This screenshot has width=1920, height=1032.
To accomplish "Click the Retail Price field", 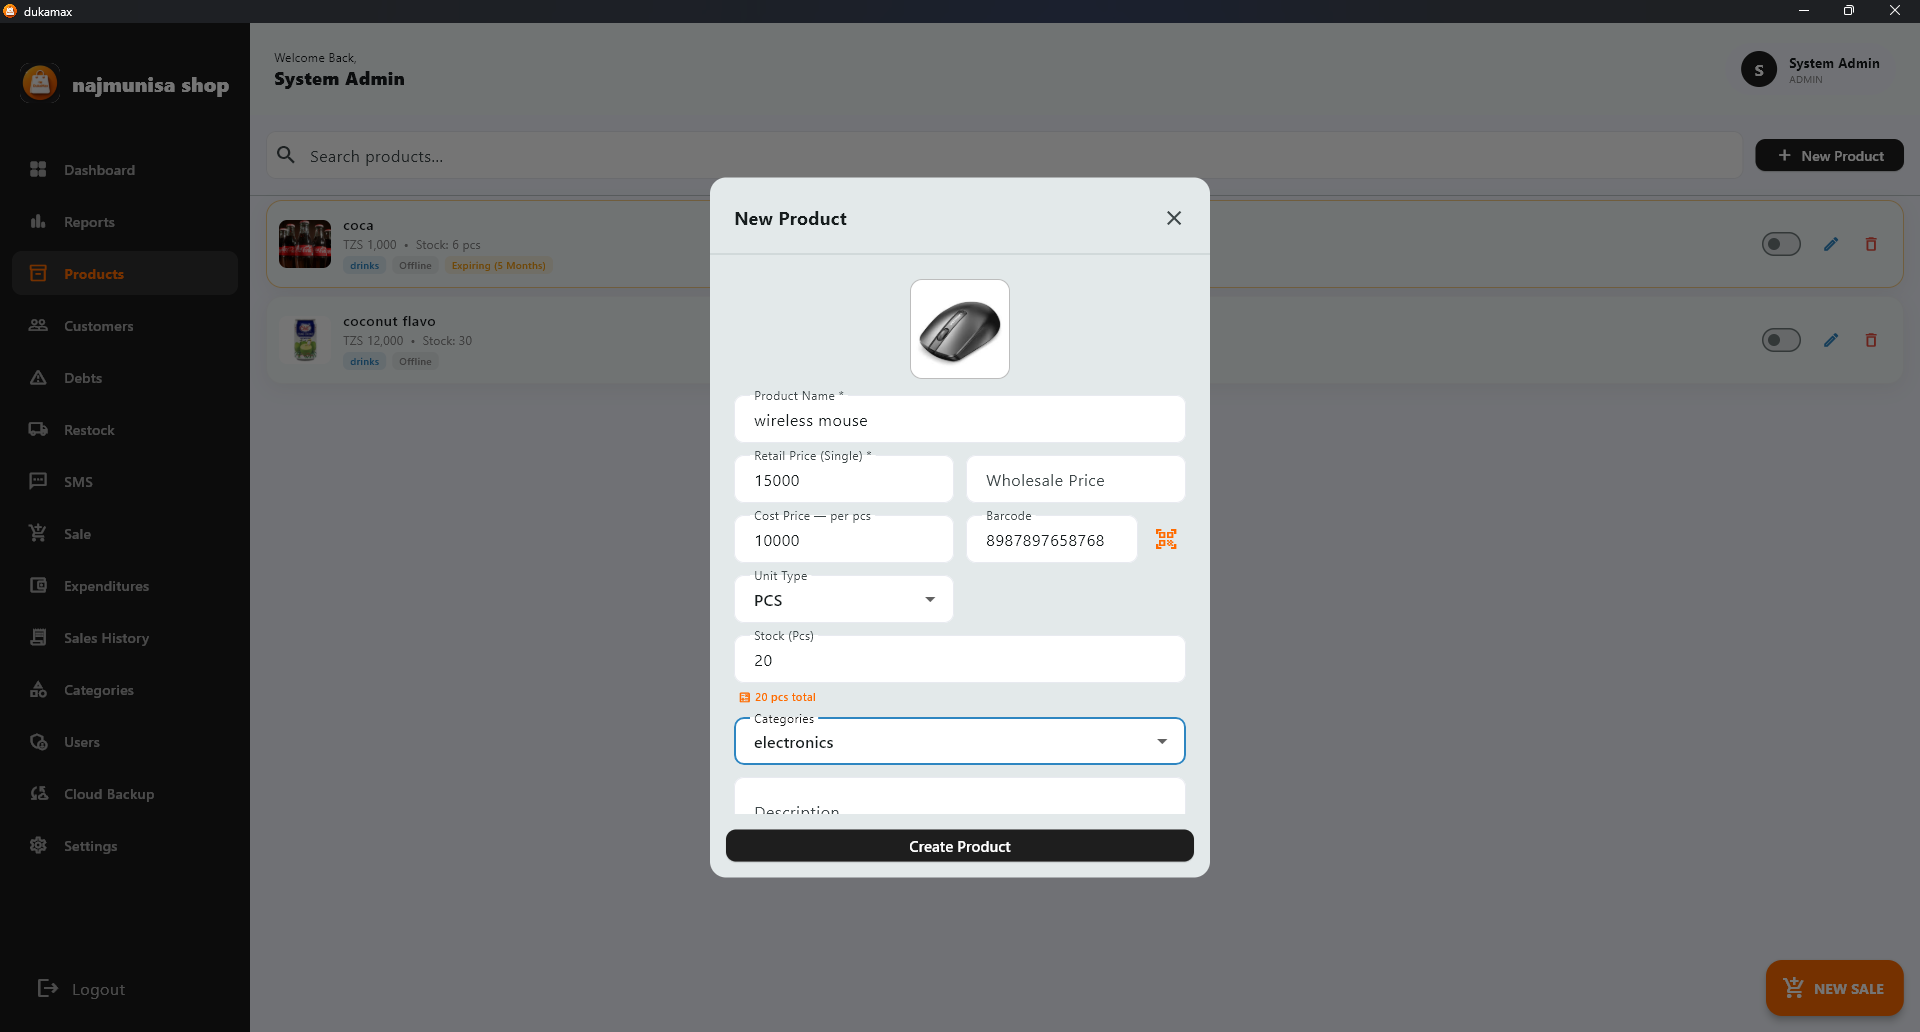I will pos(844,479).
